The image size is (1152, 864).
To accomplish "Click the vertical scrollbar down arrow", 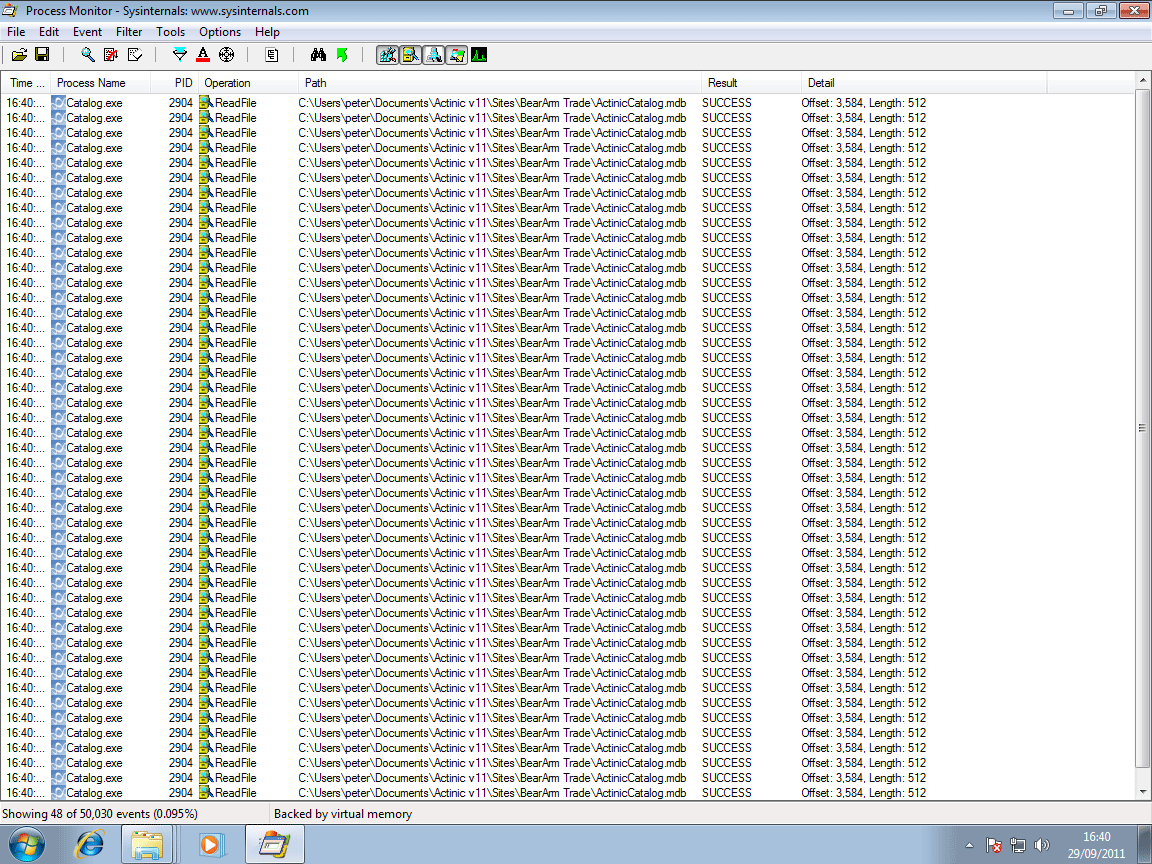I will [x=1143, y=793].
